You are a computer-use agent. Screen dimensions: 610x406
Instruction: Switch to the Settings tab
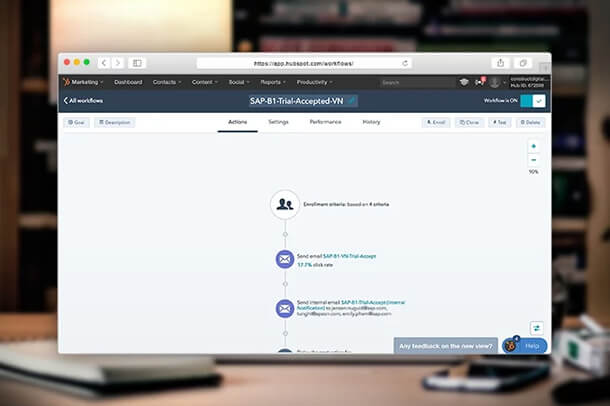278,122
